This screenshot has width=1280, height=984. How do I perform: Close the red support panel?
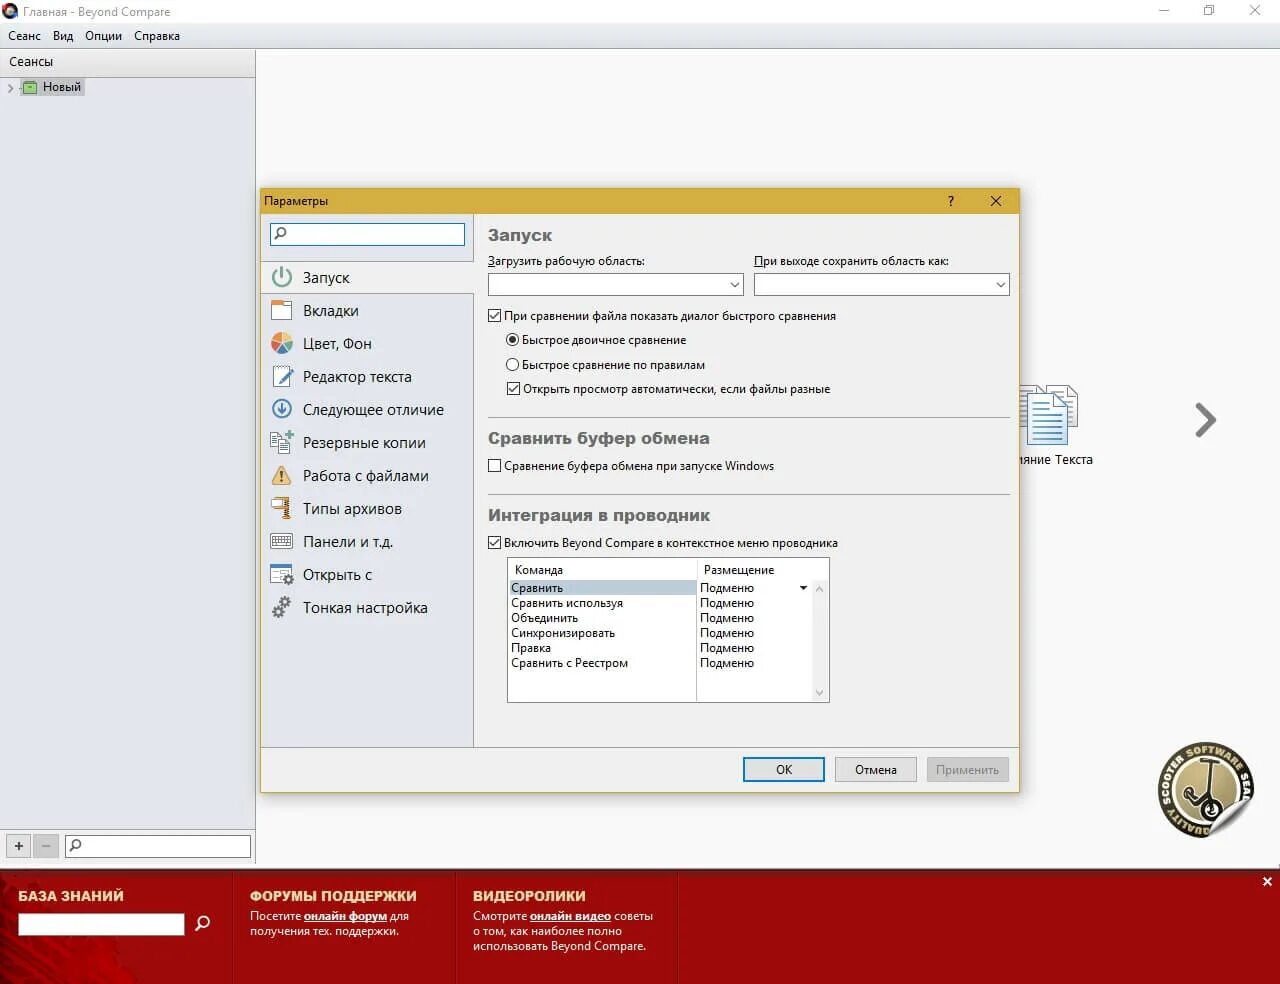(x=1267, y=881)
